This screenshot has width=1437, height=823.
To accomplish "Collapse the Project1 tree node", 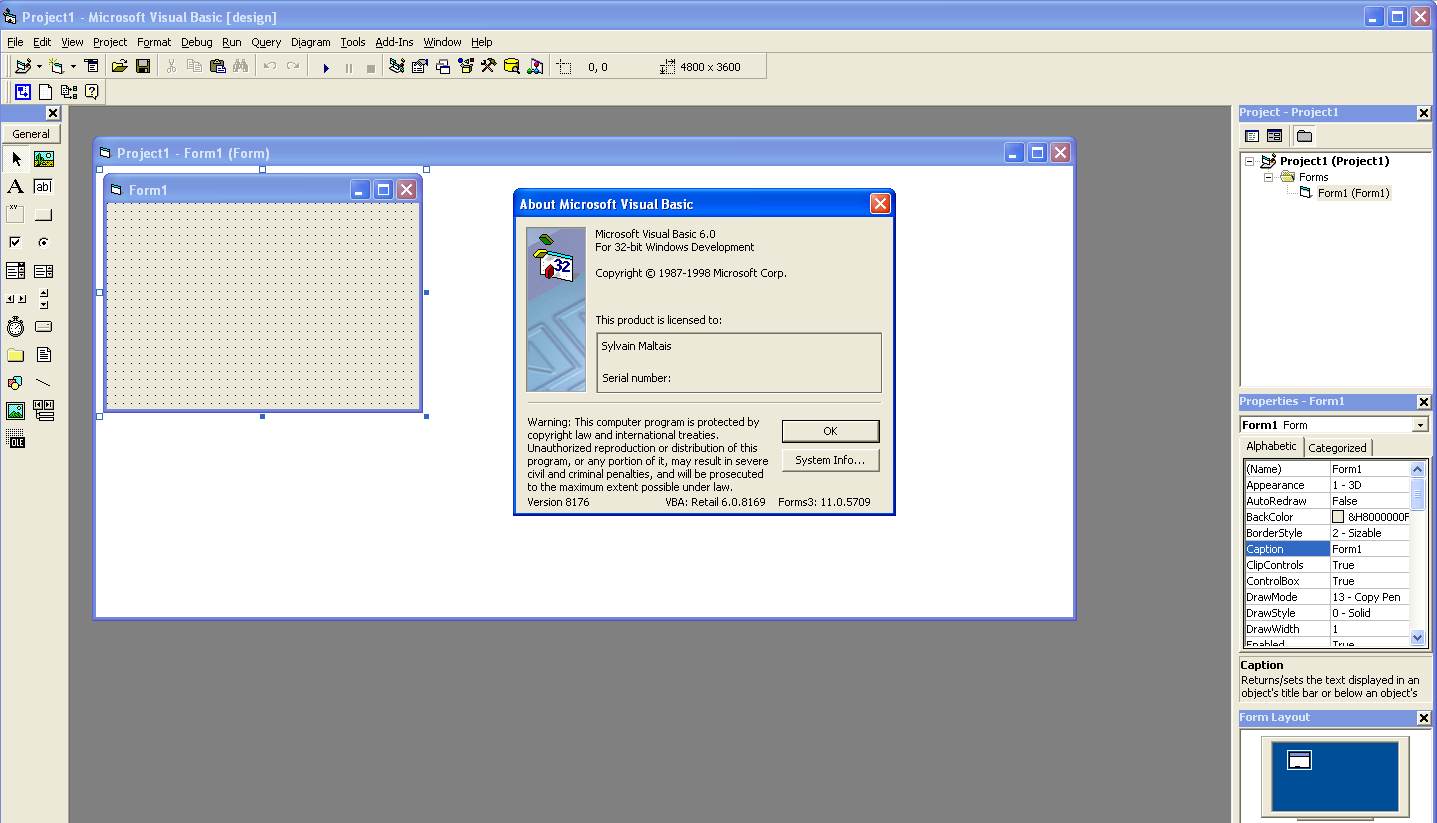I will click(1249, 161).
